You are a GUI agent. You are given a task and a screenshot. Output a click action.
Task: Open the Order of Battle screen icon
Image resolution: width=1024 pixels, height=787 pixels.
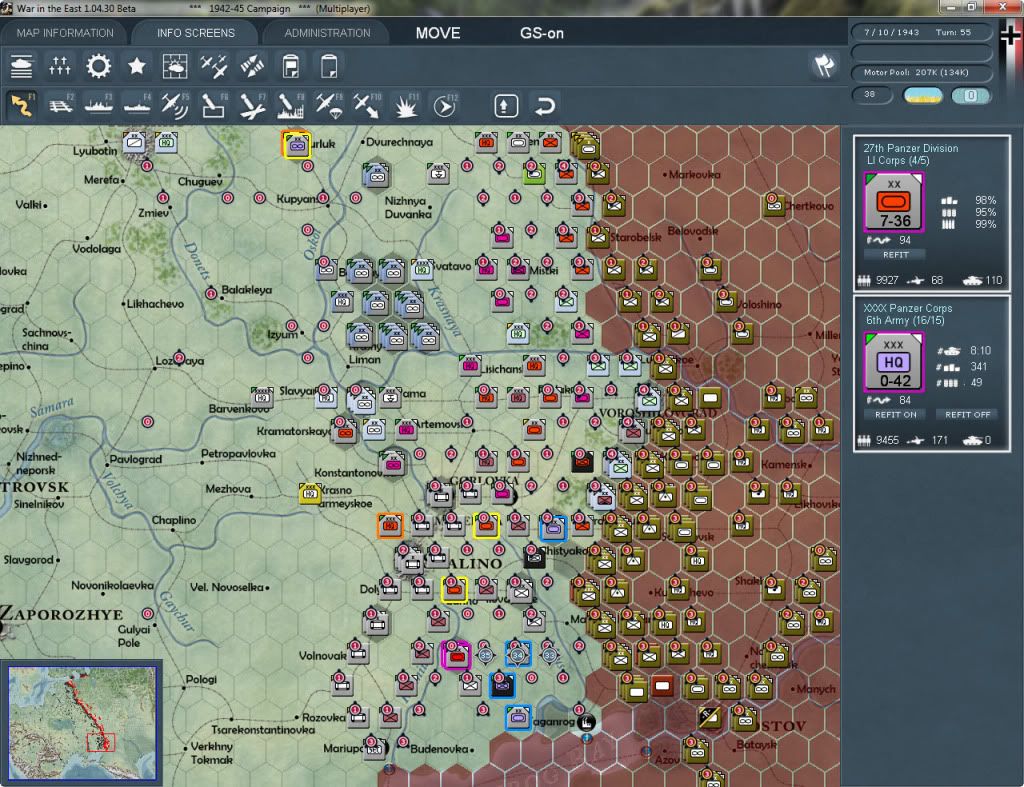click(22, 66)
